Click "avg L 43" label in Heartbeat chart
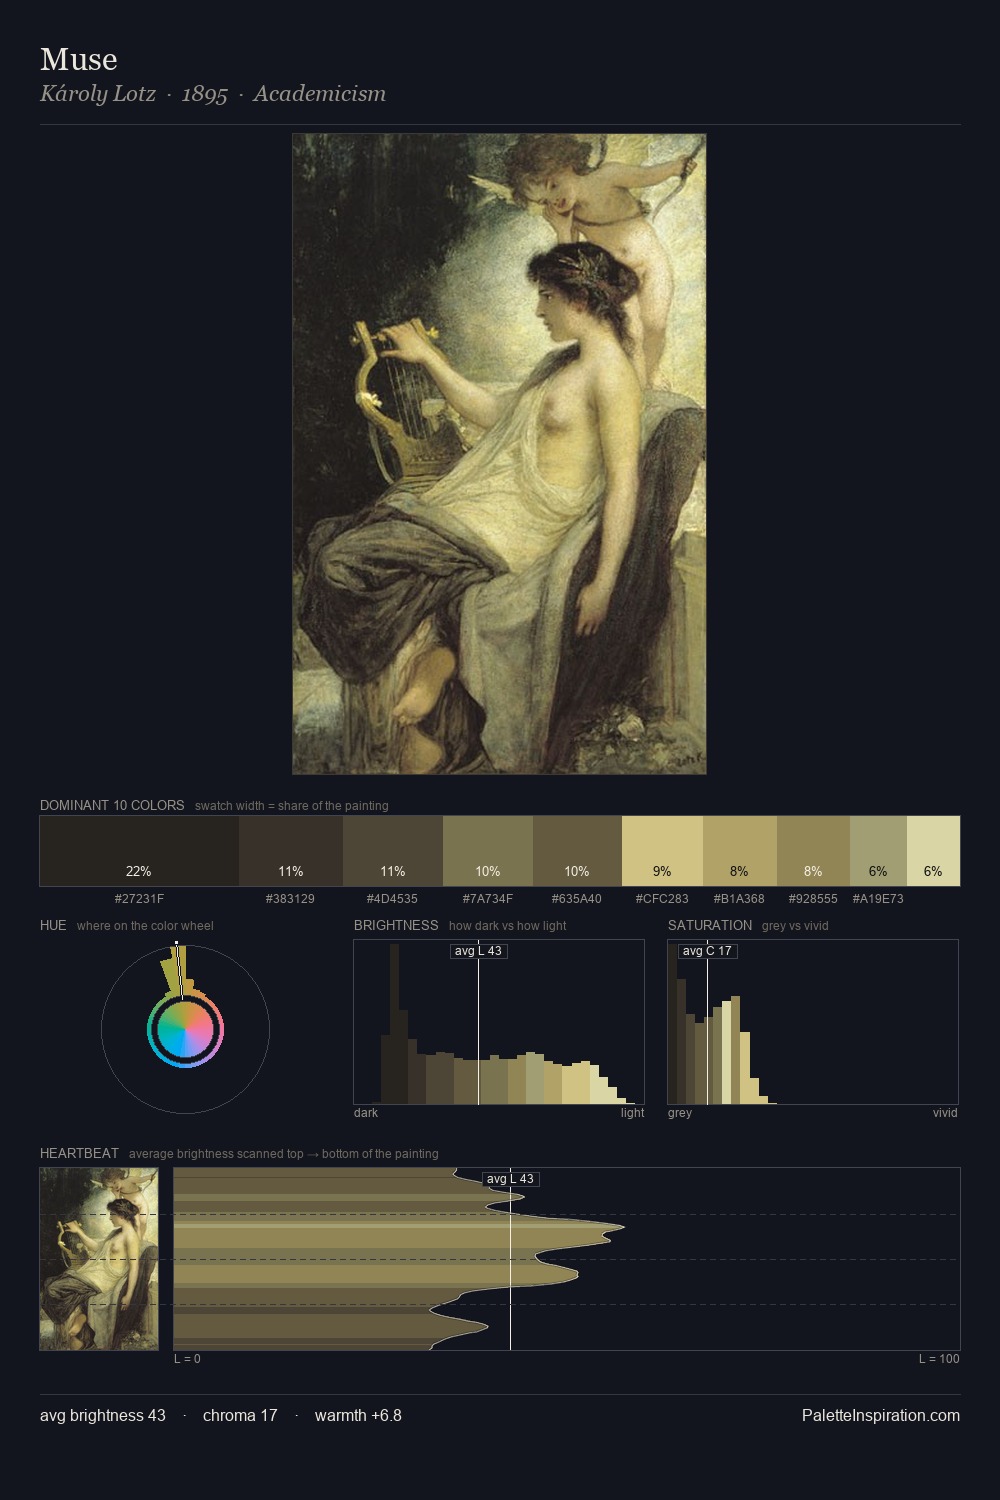The image size is (1000, 1500). [x=510, y=1179]
